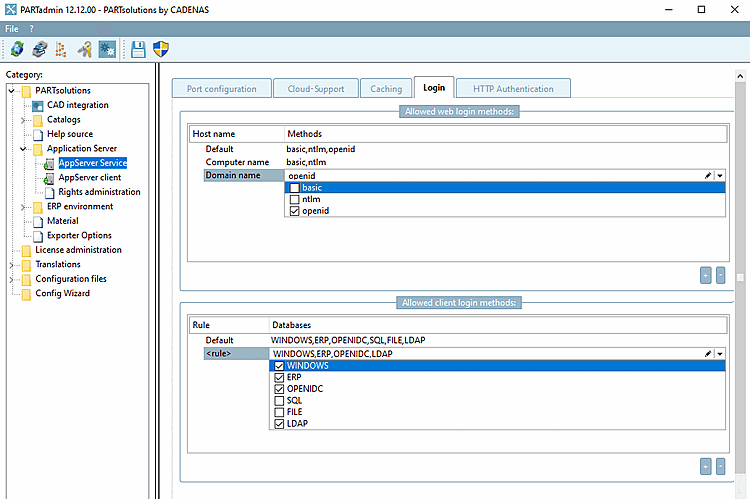Click the Configuration files folder icon
The width and height of the screenshot is (750, 499).
point(26,279)
